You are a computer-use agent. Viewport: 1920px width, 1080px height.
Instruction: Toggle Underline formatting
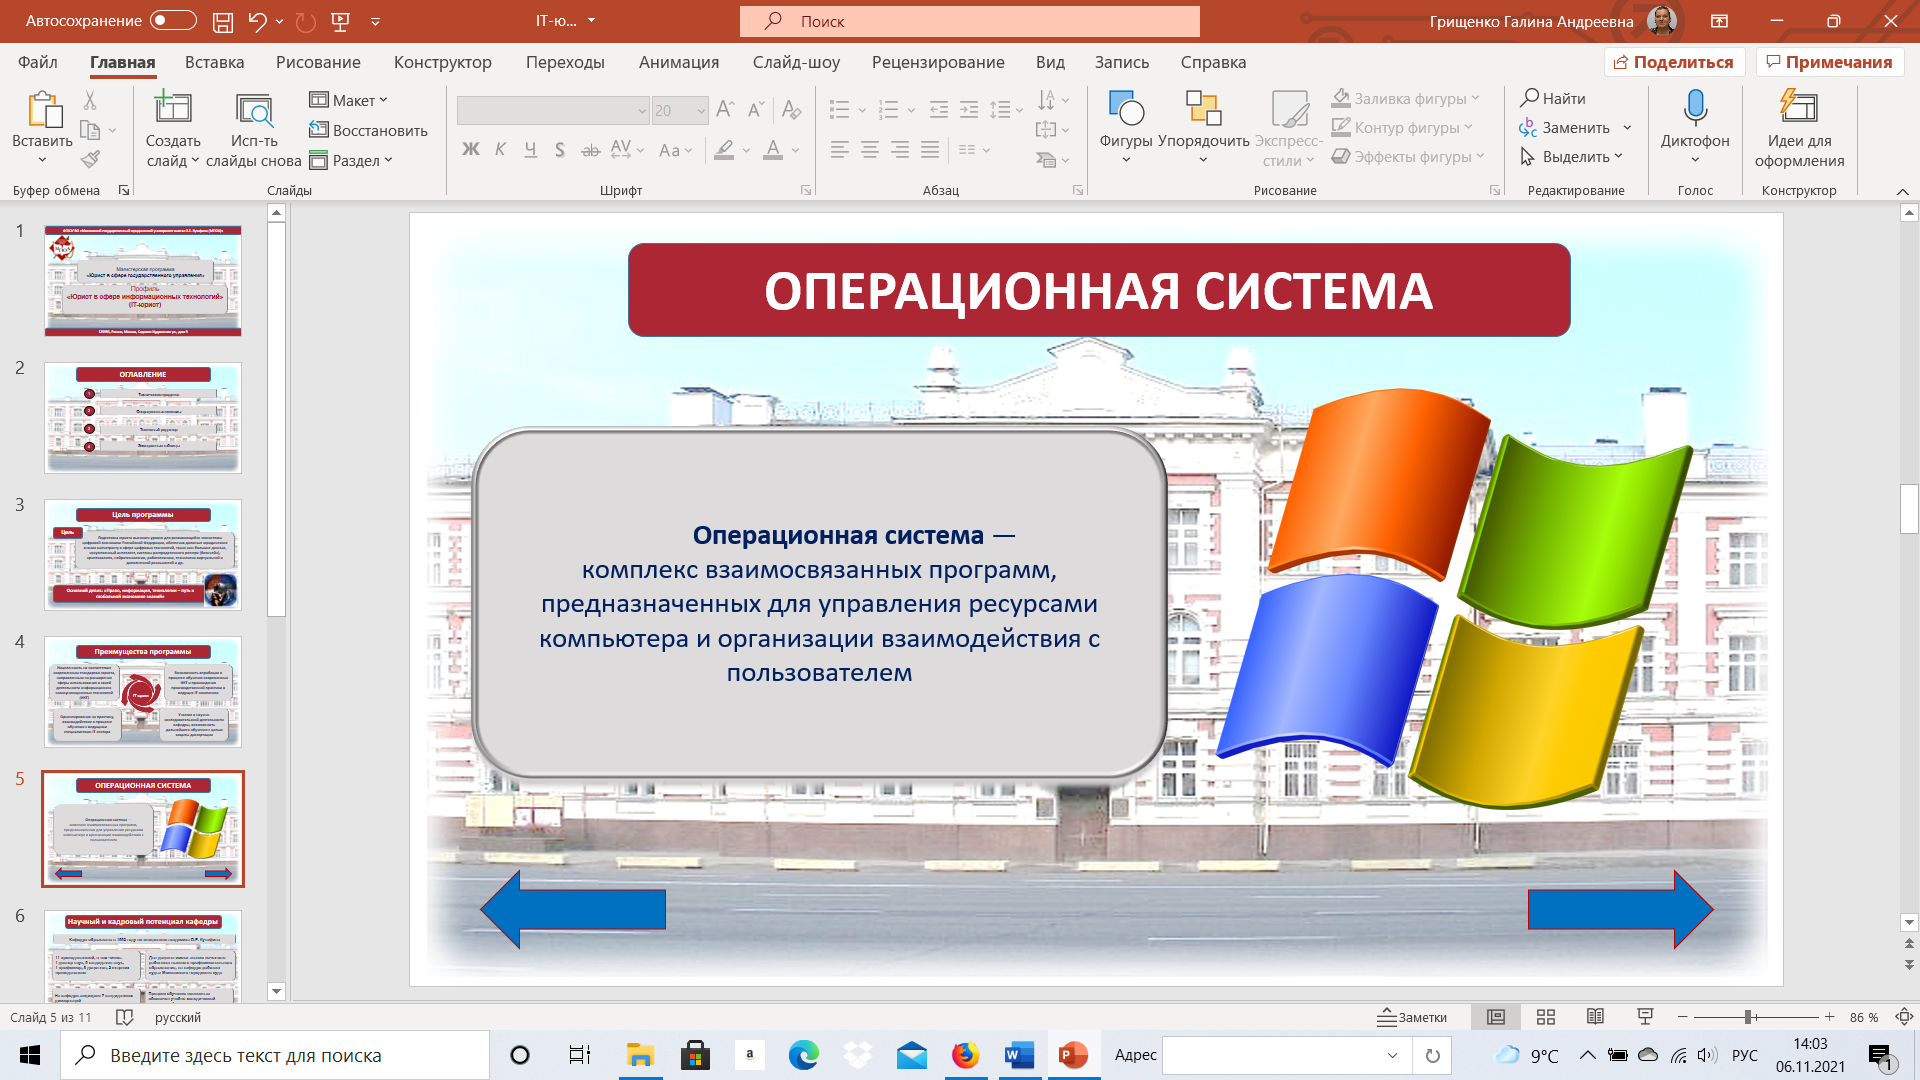(x=530, y=150)
